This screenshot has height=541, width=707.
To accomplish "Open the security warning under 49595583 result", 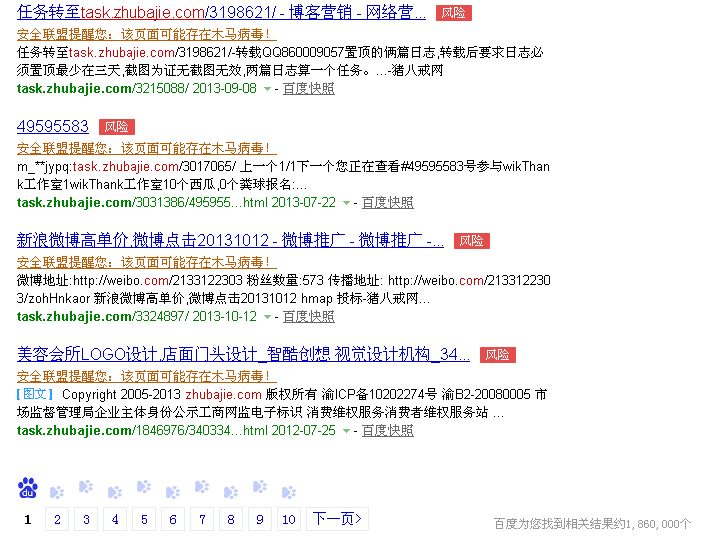I will 147,148.
